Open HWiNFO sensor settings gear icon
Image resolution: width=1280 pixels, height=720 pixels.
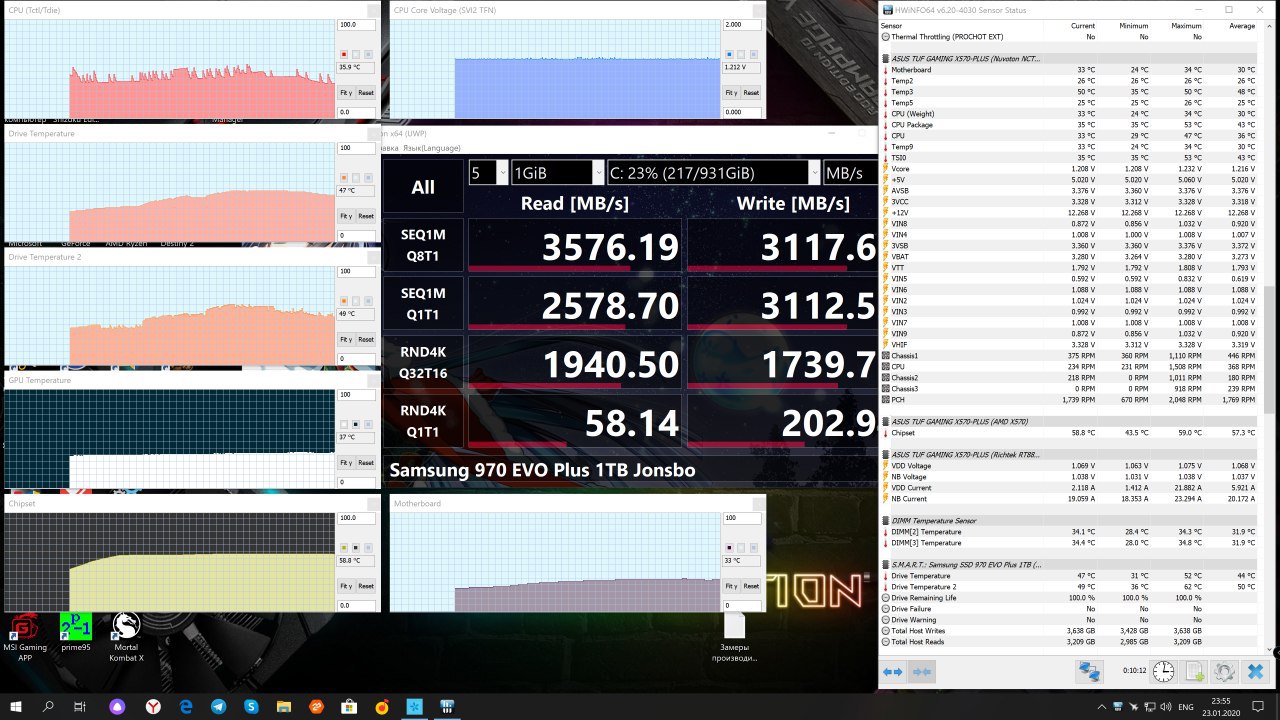point(1225,672)
